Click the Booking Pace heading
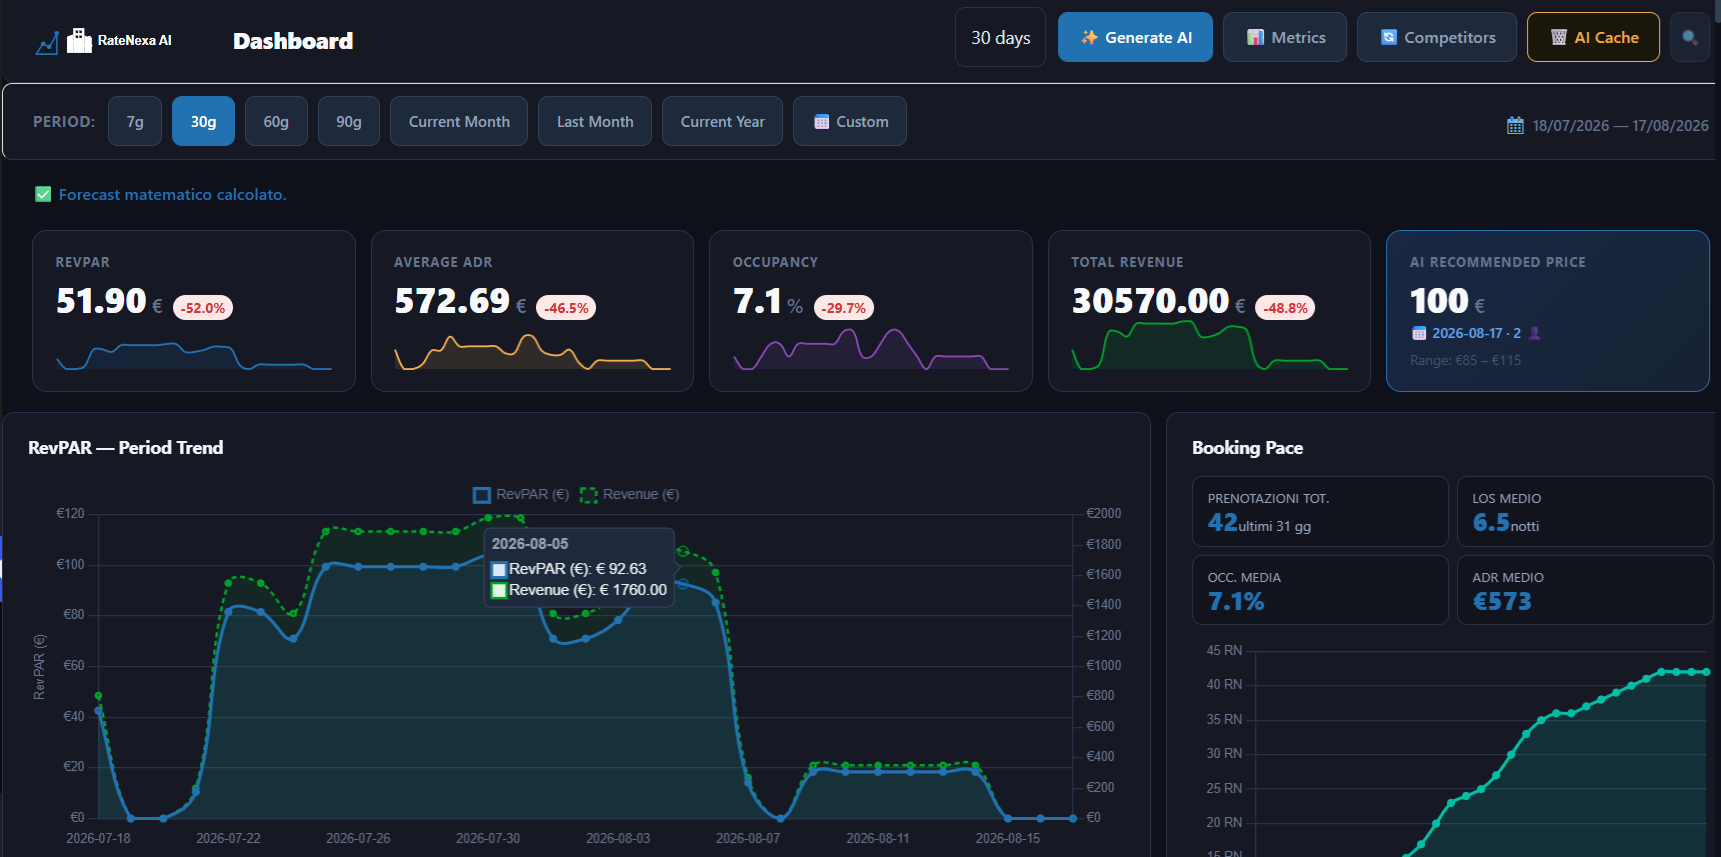1721x857 pixels. (x=1247, y=448)
